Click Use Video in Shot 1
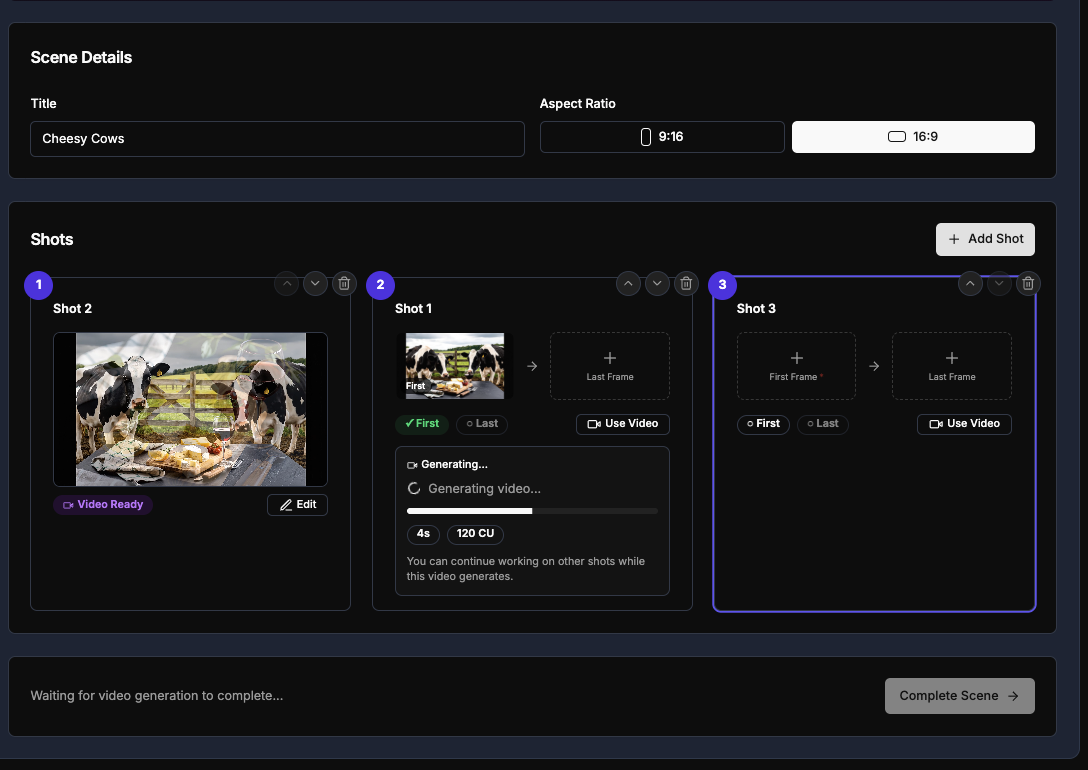This screenshot has width=1088, height=770. tap(623, 424)
